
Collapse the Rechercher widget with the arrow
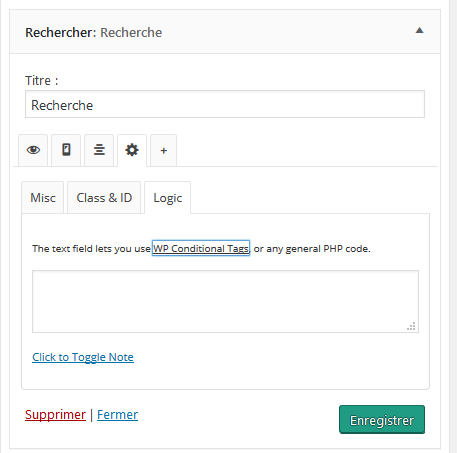(x=419, y=31)
